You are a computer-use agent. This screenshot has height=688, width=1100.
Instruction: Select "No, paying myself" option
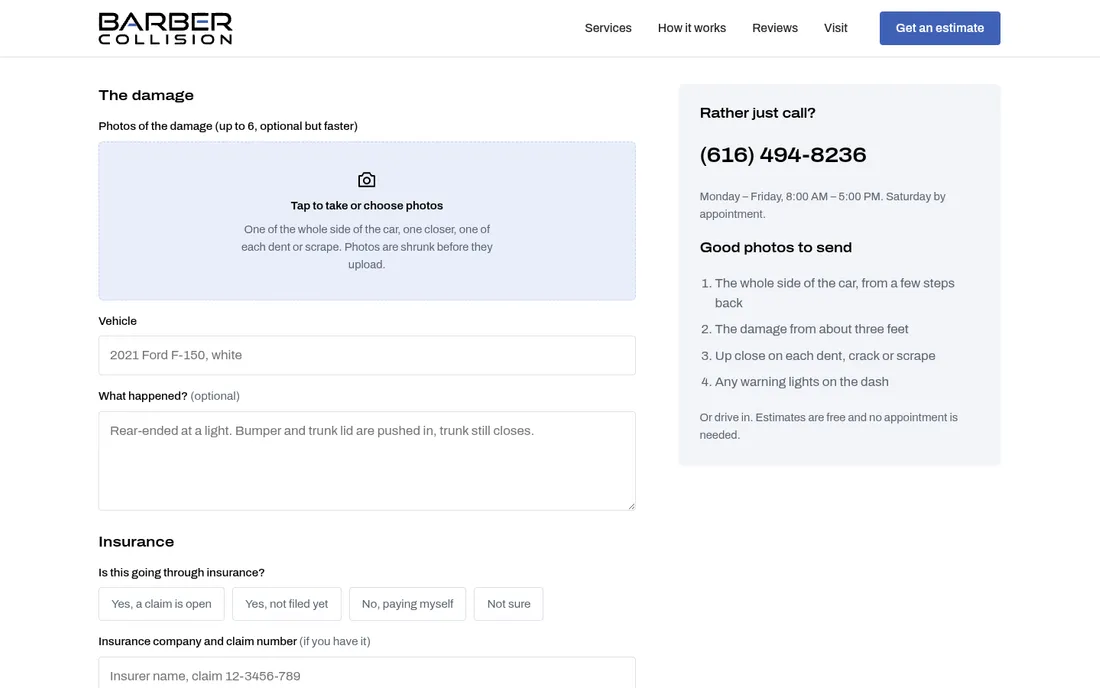pyautogui.click(x=408, y=604)
